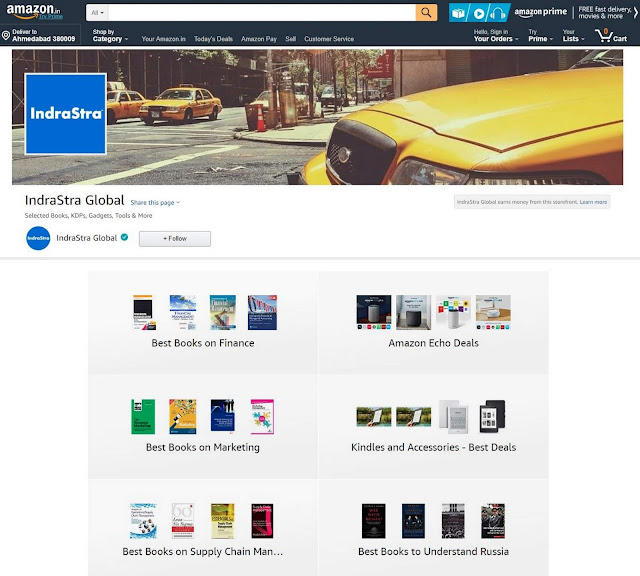Expand the Your Orders sign-in dropdown
This screenshot has width=640, height=576.
496,36
